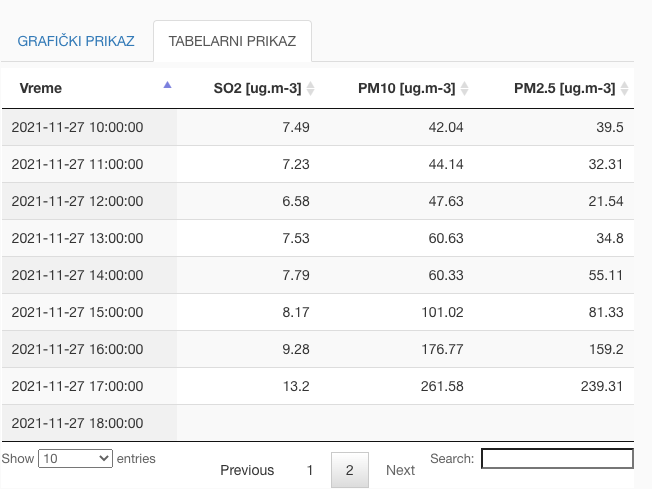Click the PM2.5 [ug.m-3] header label

tap(564, 88)
